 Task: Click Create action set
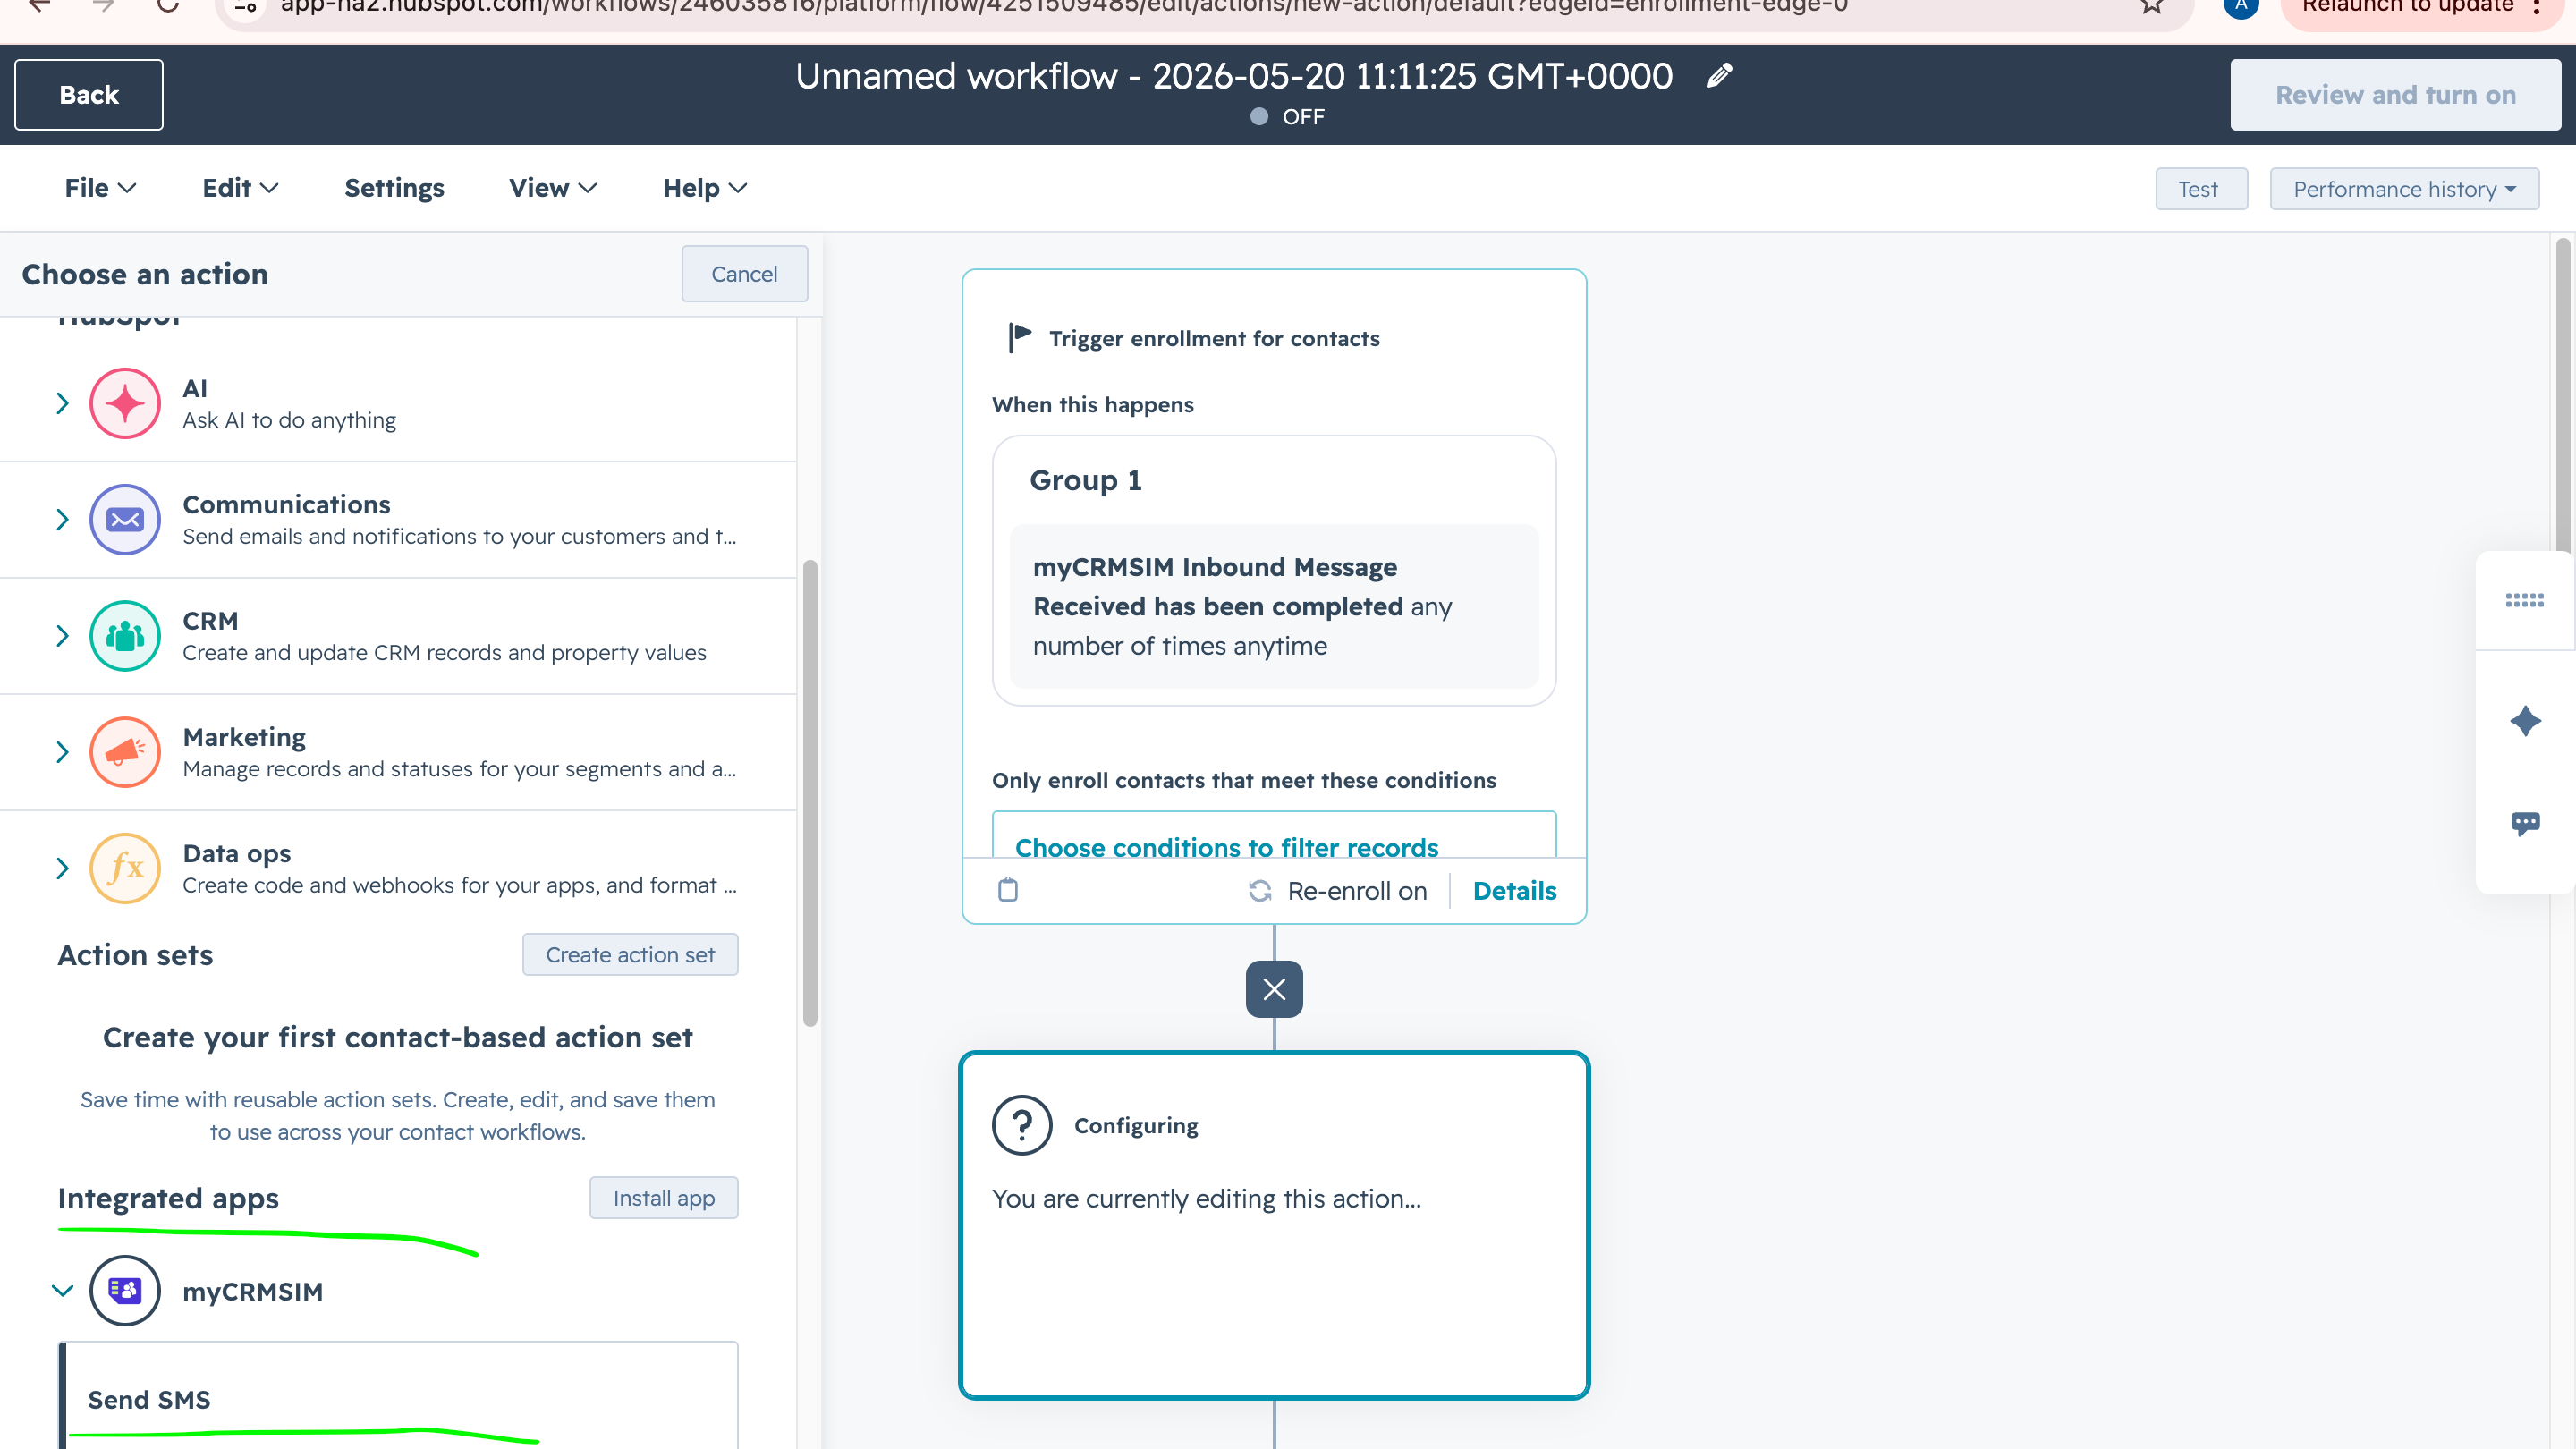click(630, 955)
